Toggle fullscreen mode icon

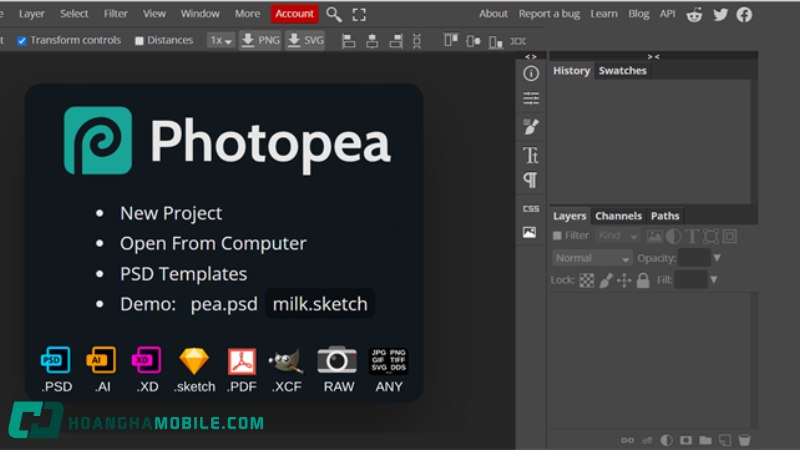tap(359, 14)
